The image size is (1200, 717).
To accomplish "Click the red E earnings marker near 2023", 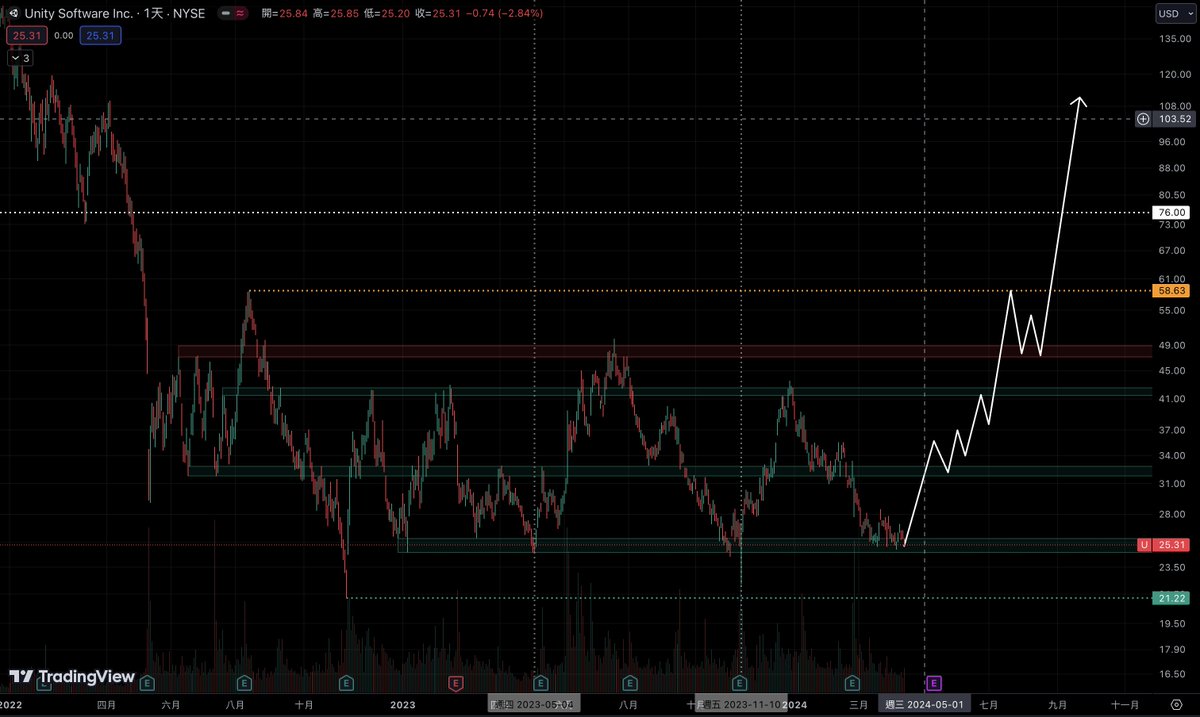I will point(455,683).
